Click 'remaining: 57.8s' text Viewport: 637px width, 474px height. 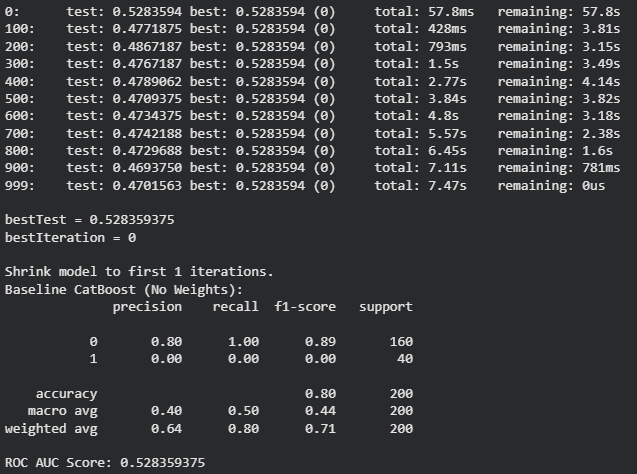point(559,12)
